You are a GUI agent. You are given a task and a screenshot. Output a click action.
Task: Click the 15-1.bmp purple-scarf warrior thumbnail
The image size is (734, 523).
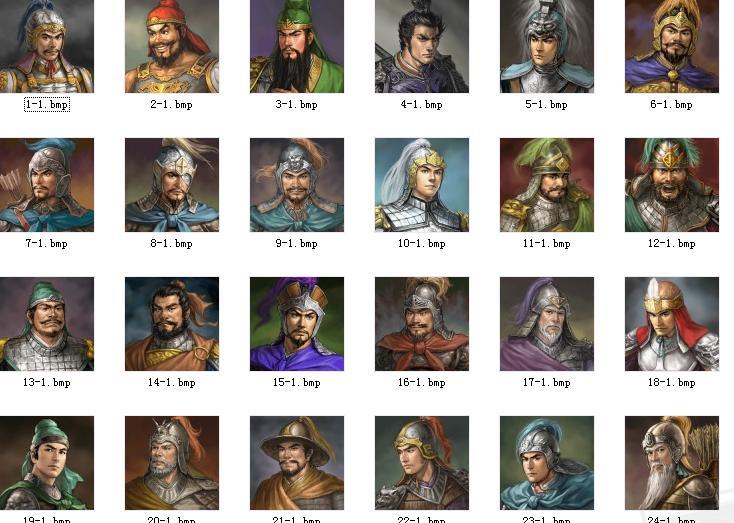(x=297, y=324)
